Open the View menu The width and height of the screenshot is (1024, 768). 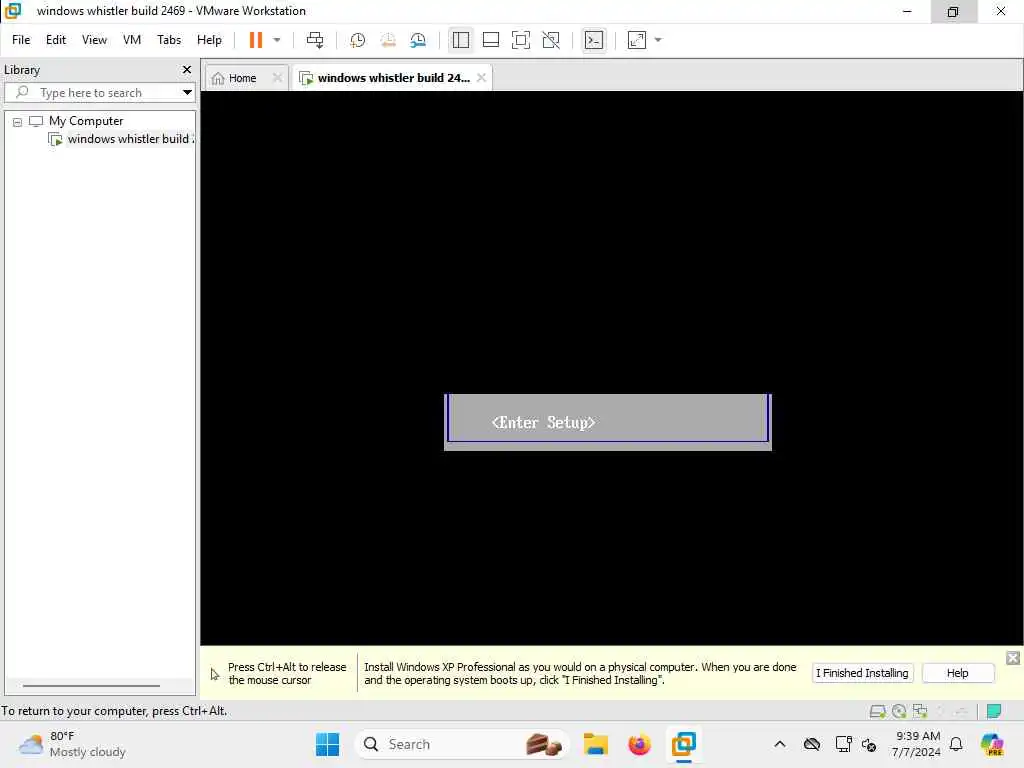[x=94, y=40]
